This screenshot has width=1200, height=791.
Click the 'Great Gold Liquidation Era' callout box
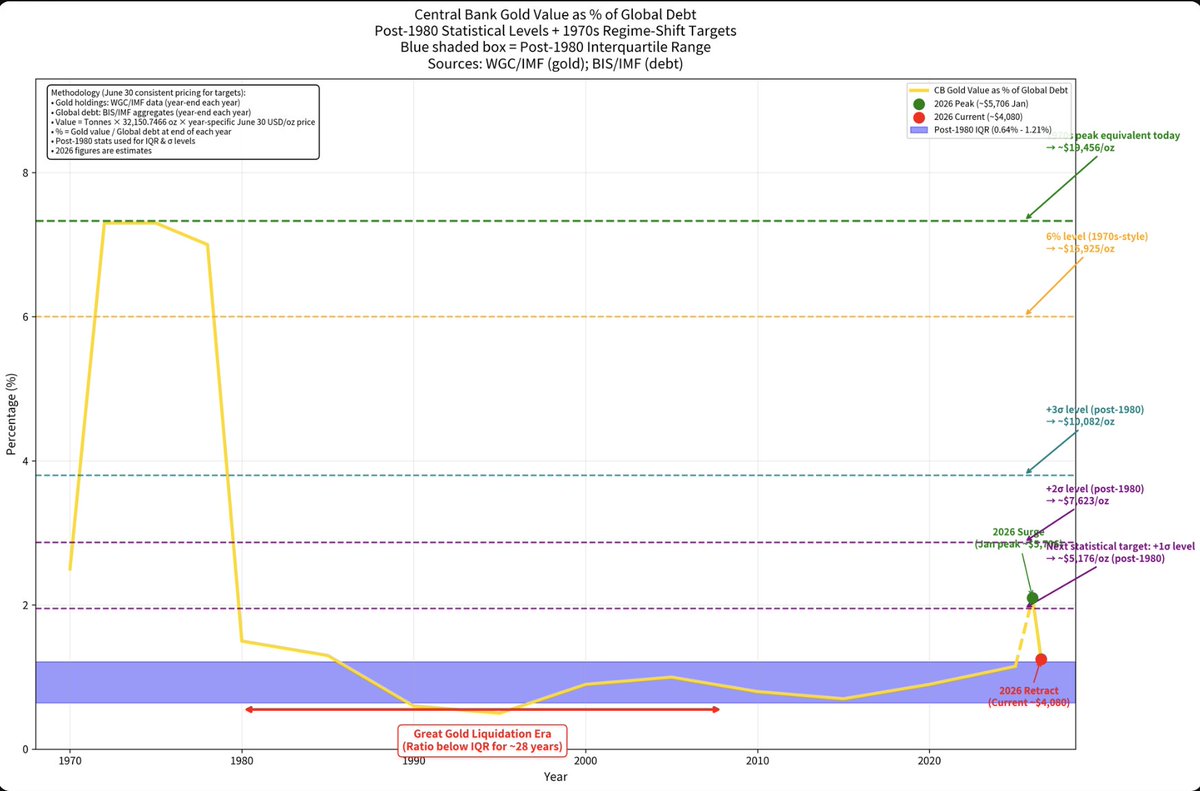pos(483,740)
